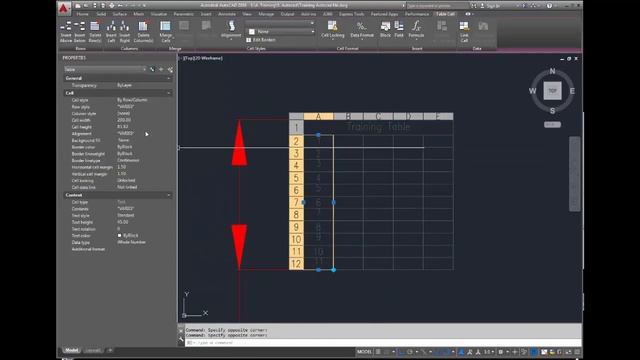Screen dimensions: 640x360
Task: Click Delete Row(s) tool
Action: tap(95, 32)
